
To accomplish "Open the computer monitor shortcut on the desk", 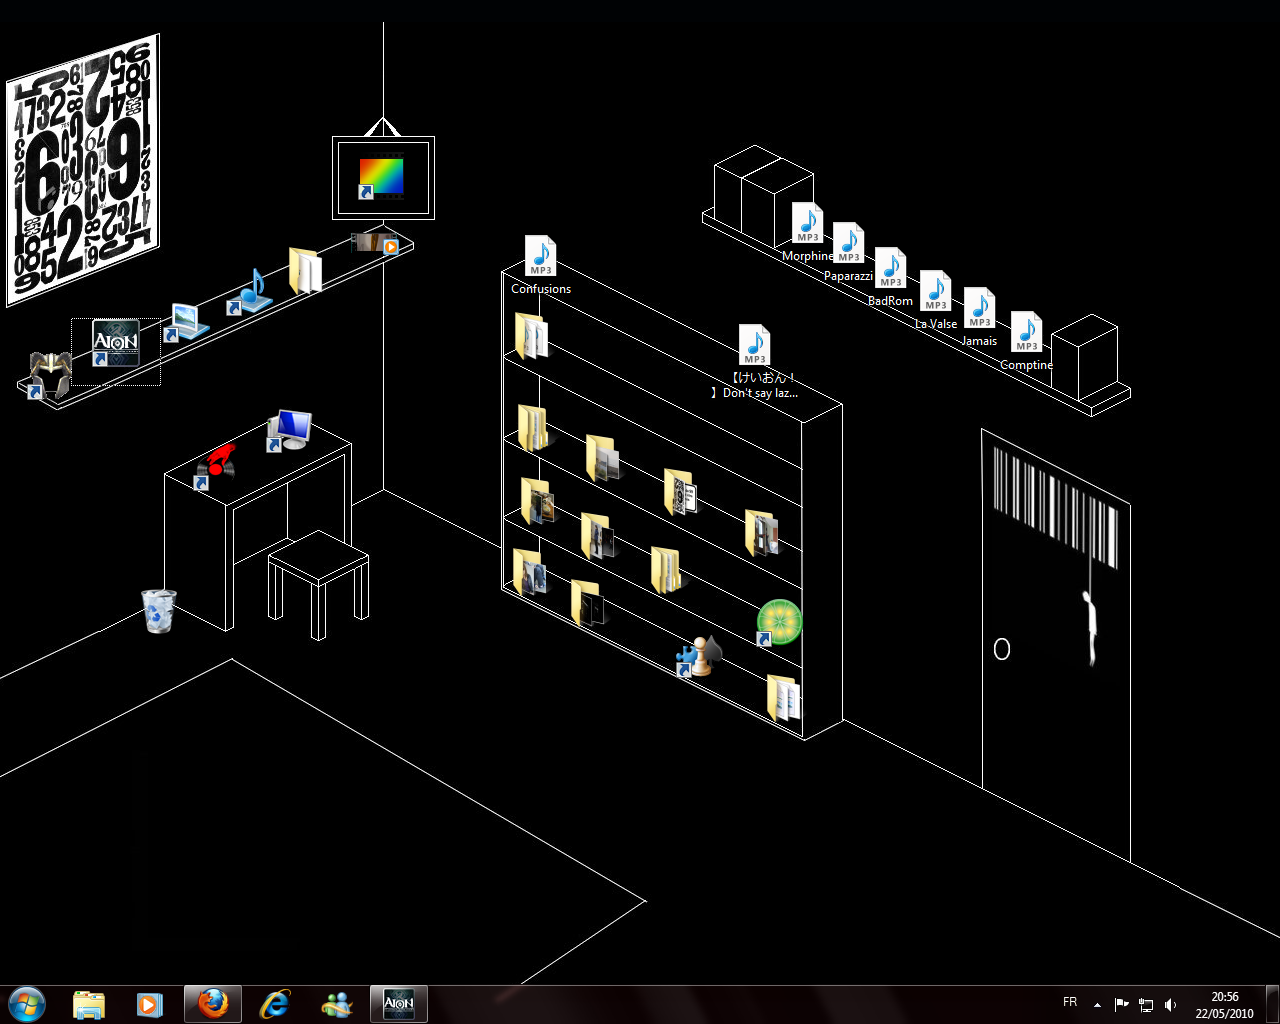I will click(x=289, y=430).
